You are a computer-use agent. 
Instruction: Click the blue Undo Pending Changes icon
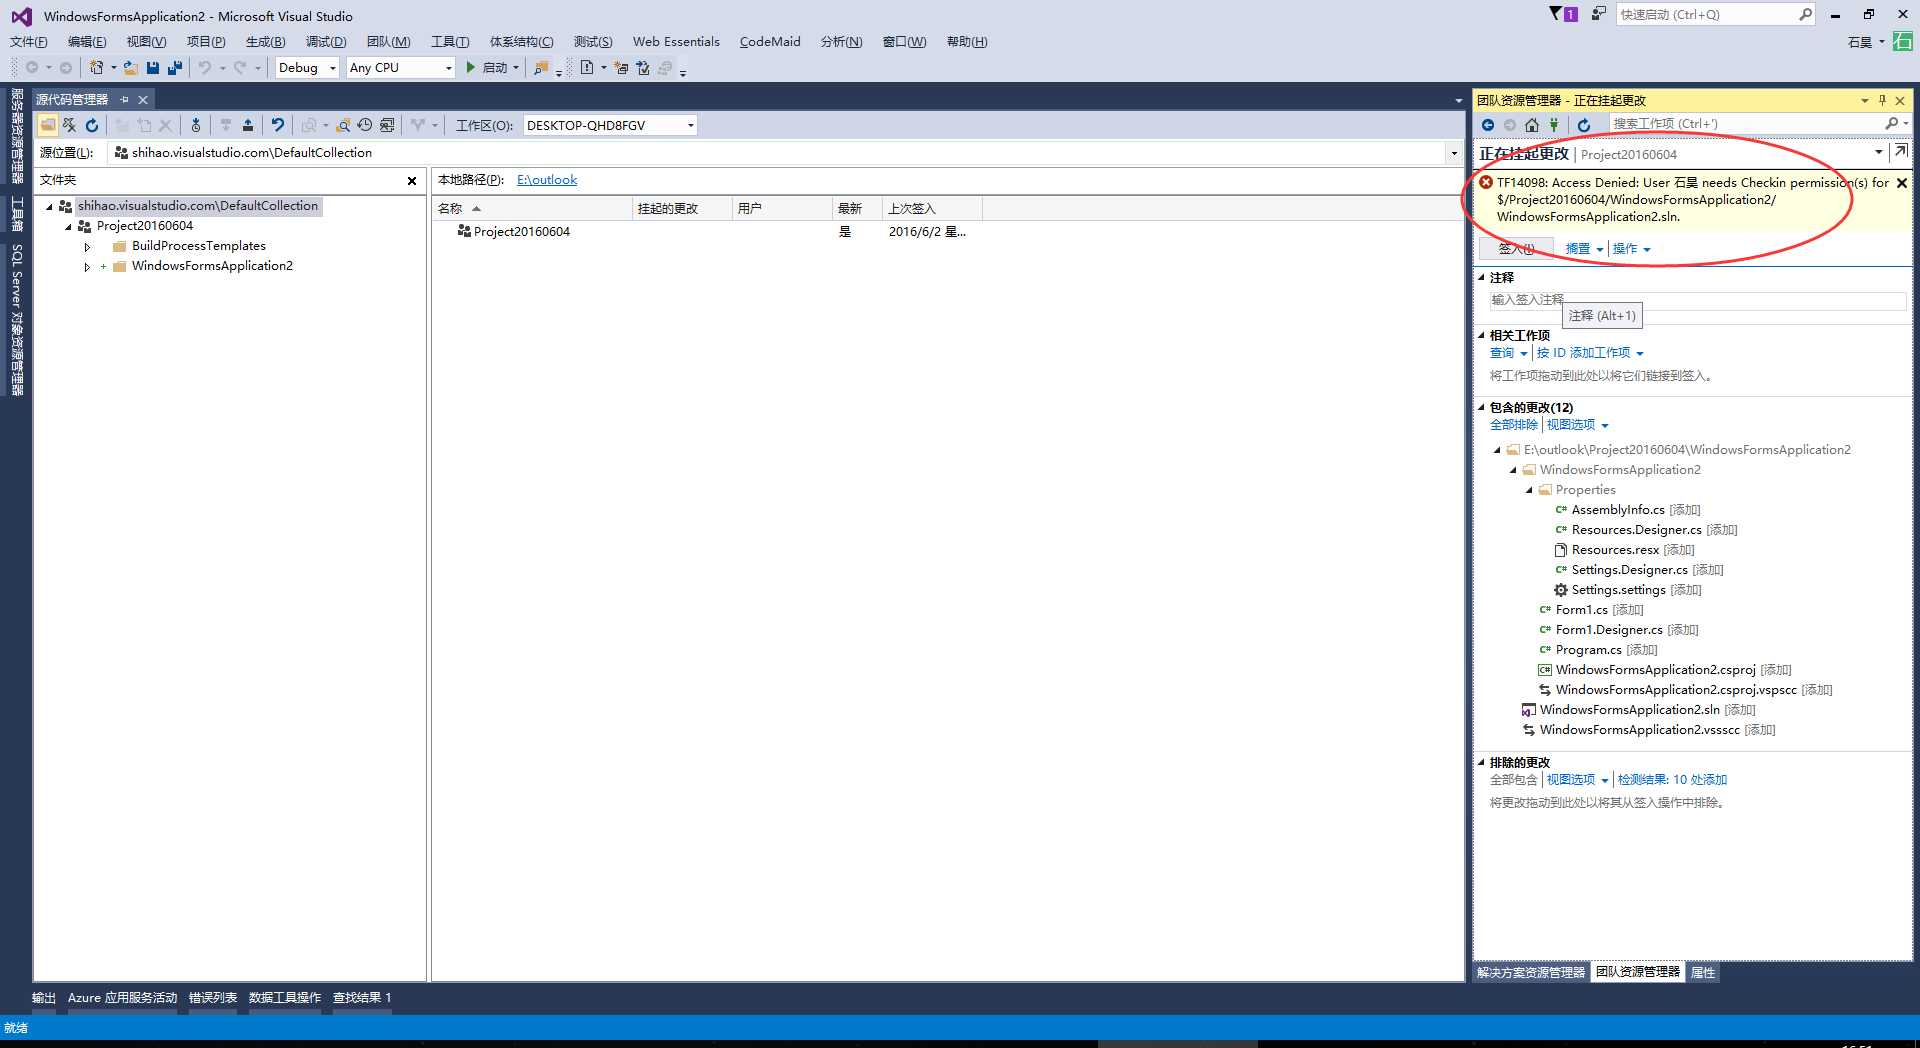(277, 125)
